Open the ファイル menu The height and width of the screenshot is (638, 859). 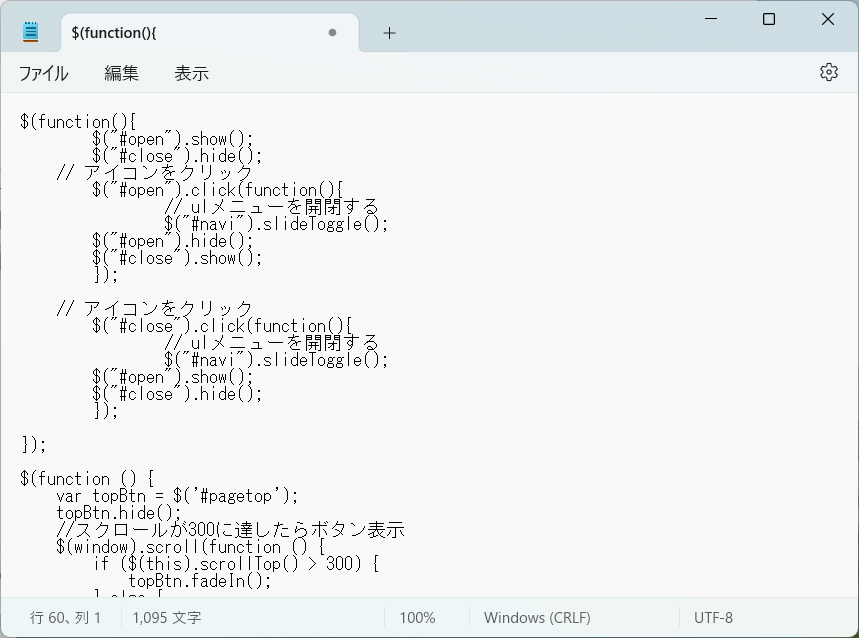pos(43,73)
